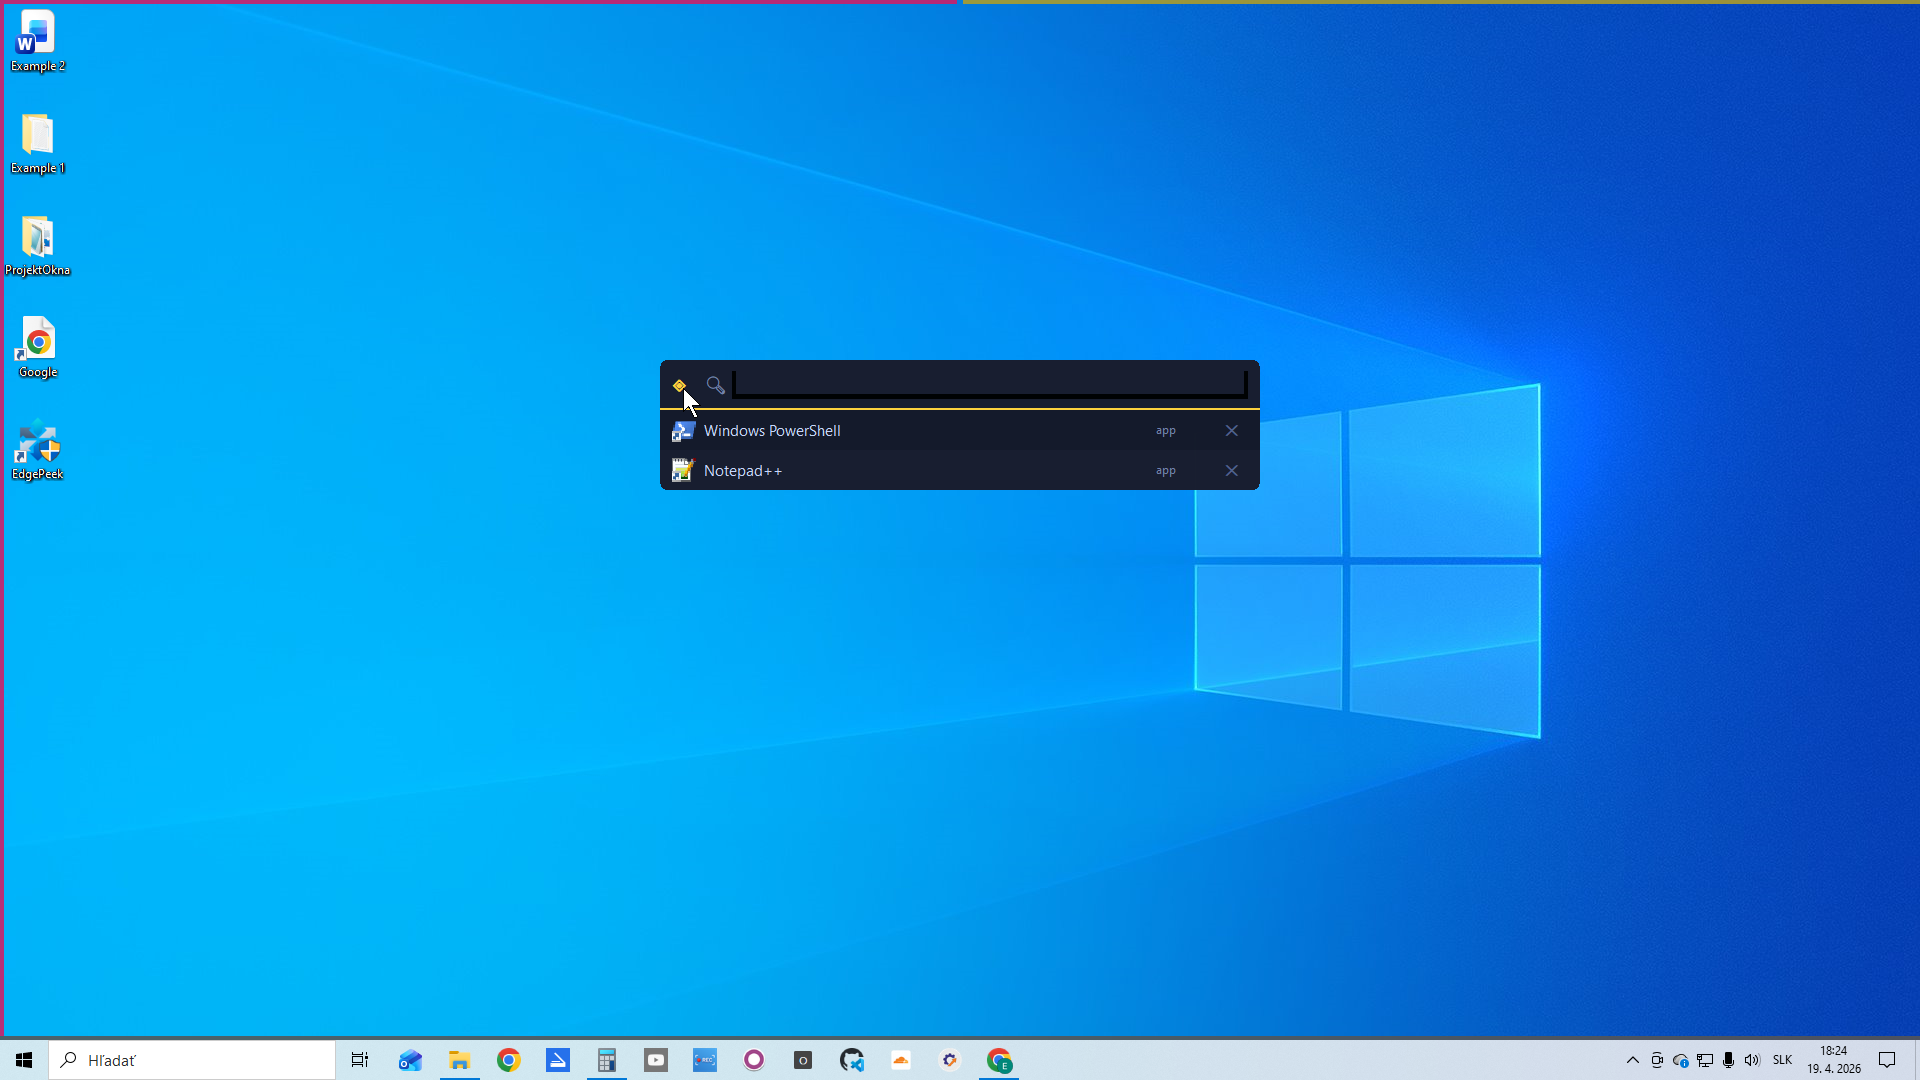The image size is (1920, 1080).
Task: Open the clock showing 18:24
Action: [1833, 1060]
